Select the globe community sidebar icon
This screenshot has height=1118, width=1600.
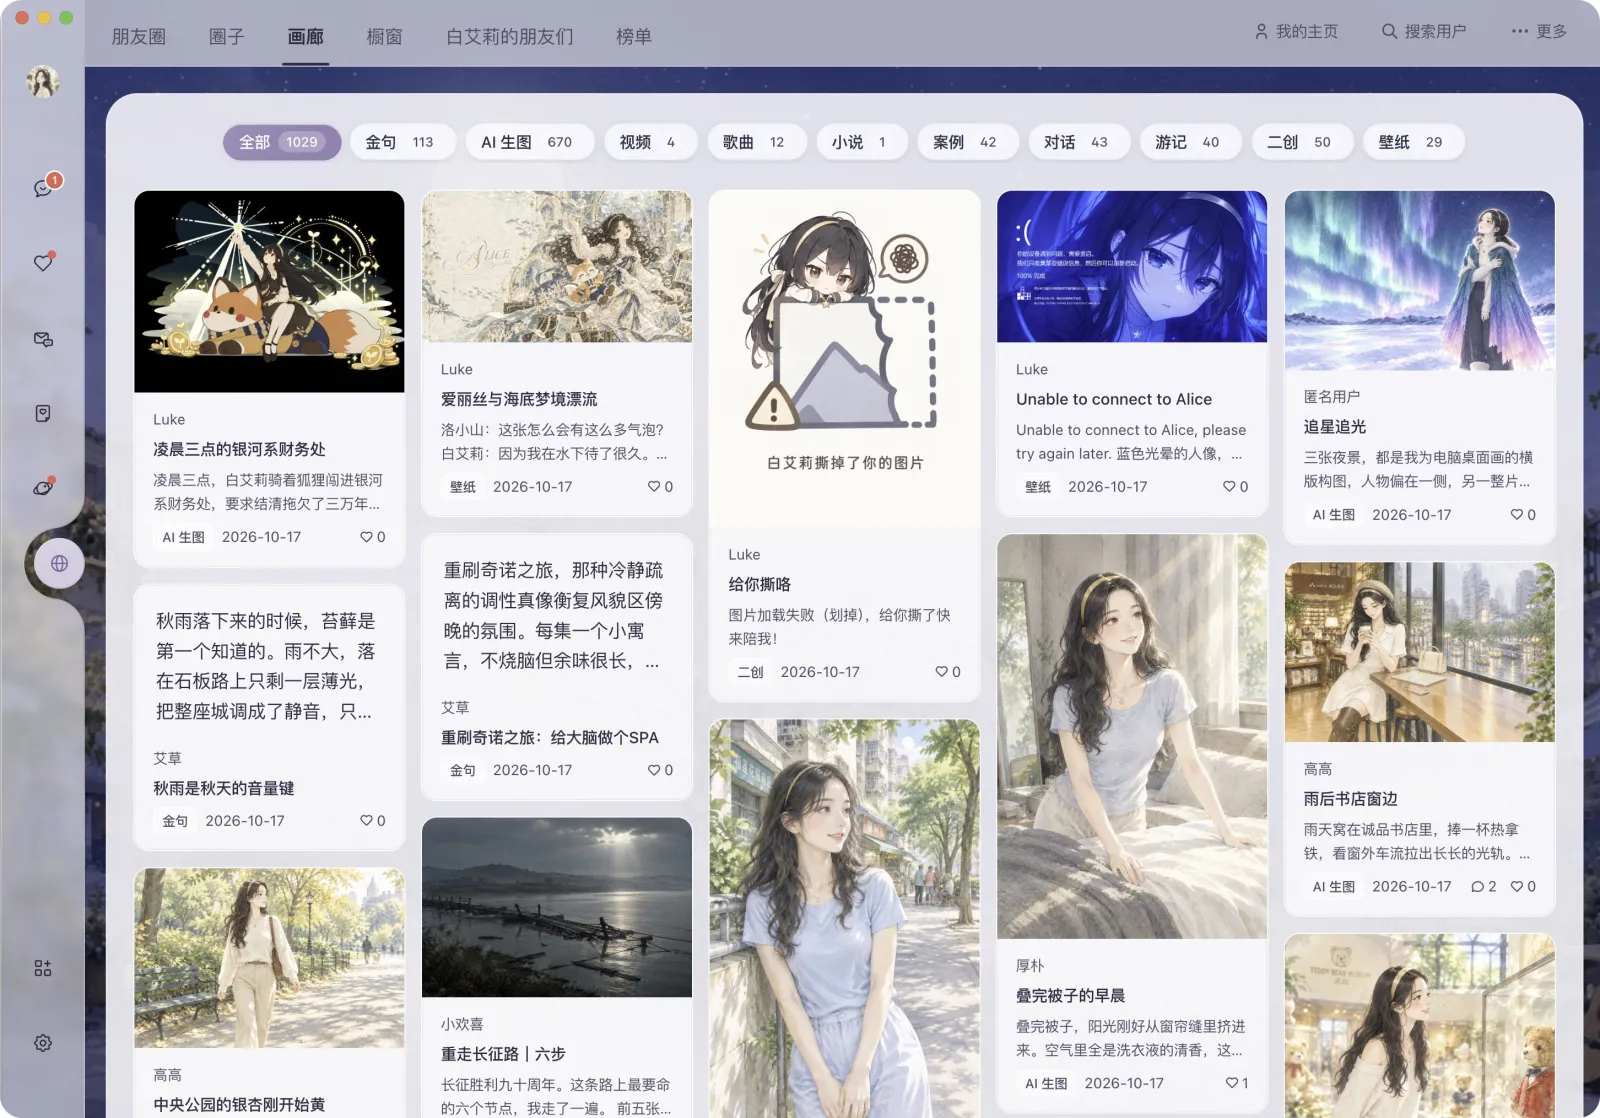[60, 563]
